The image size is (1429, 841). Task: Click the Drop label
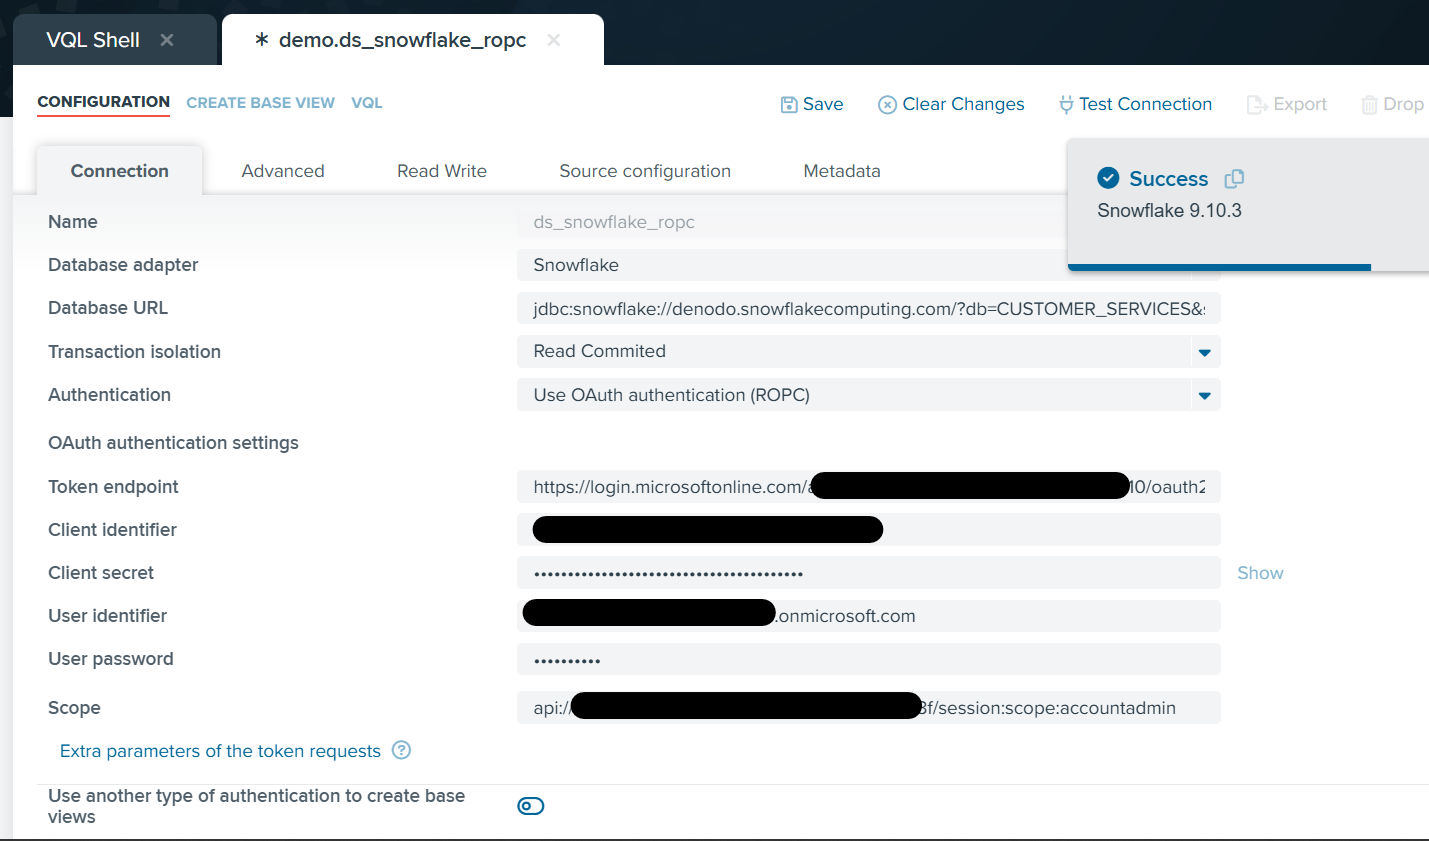[x=1403, y=104]
